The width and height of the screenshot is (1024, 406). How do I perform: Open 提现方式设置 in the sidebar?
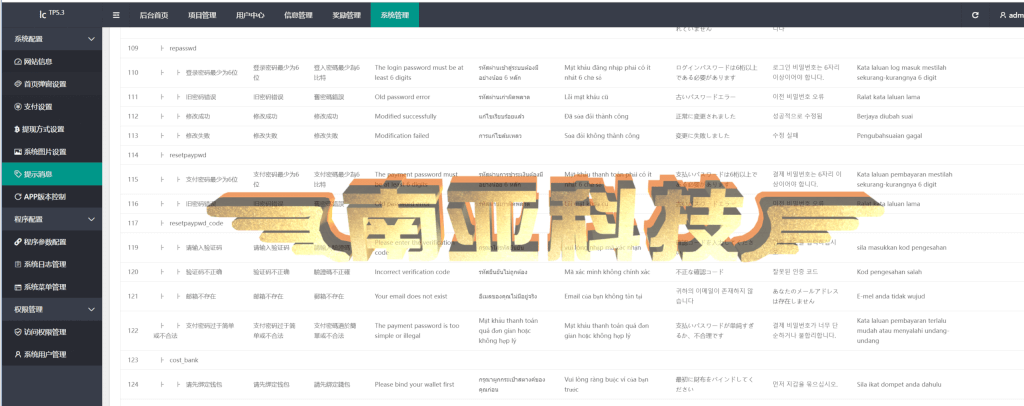click(x=51, y=129)
